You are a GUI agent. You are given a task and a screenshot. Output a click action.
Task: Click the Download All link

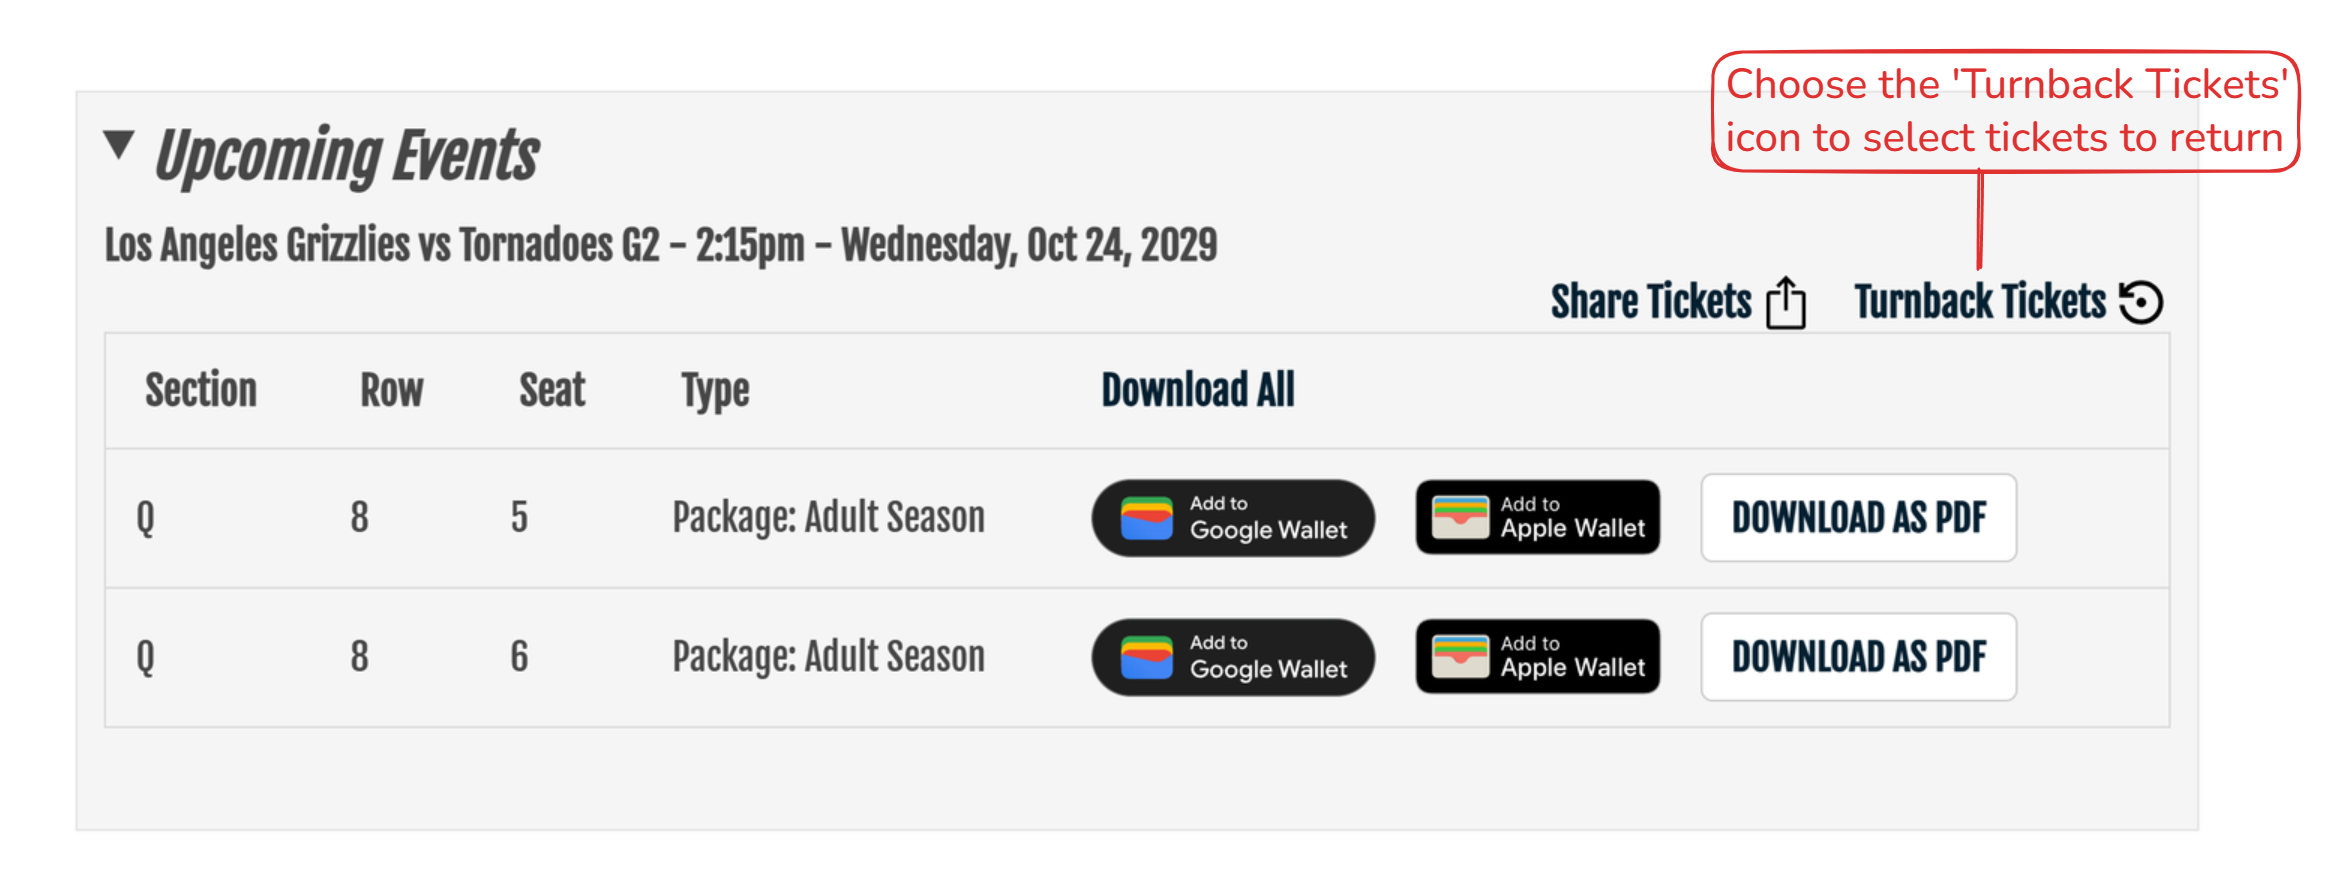coord(1198,390)
